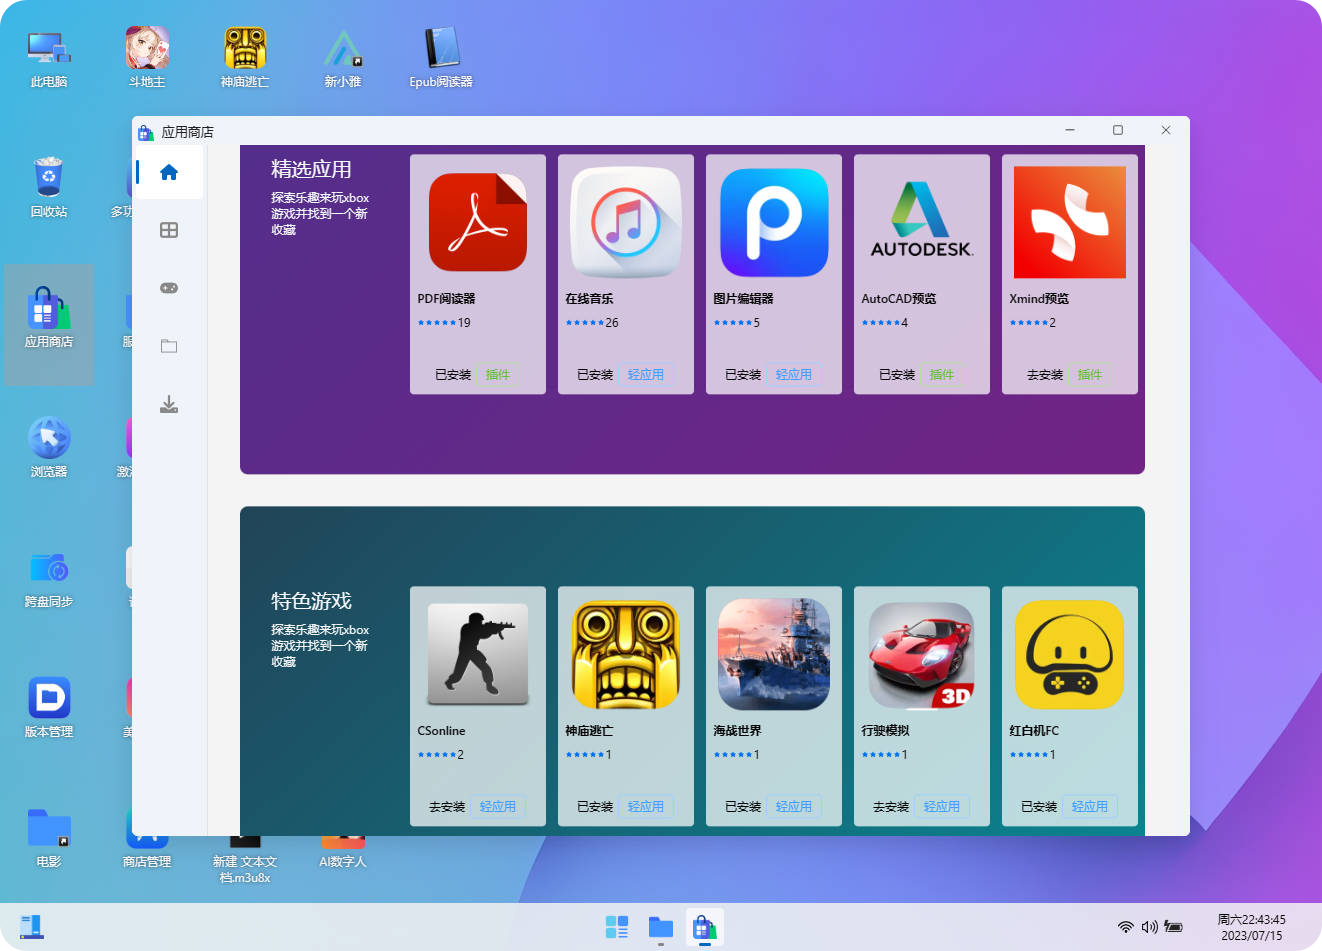Open the 红白机FC game icon
This screenshot has width=1322, height=951.
tap(1070, 654)
